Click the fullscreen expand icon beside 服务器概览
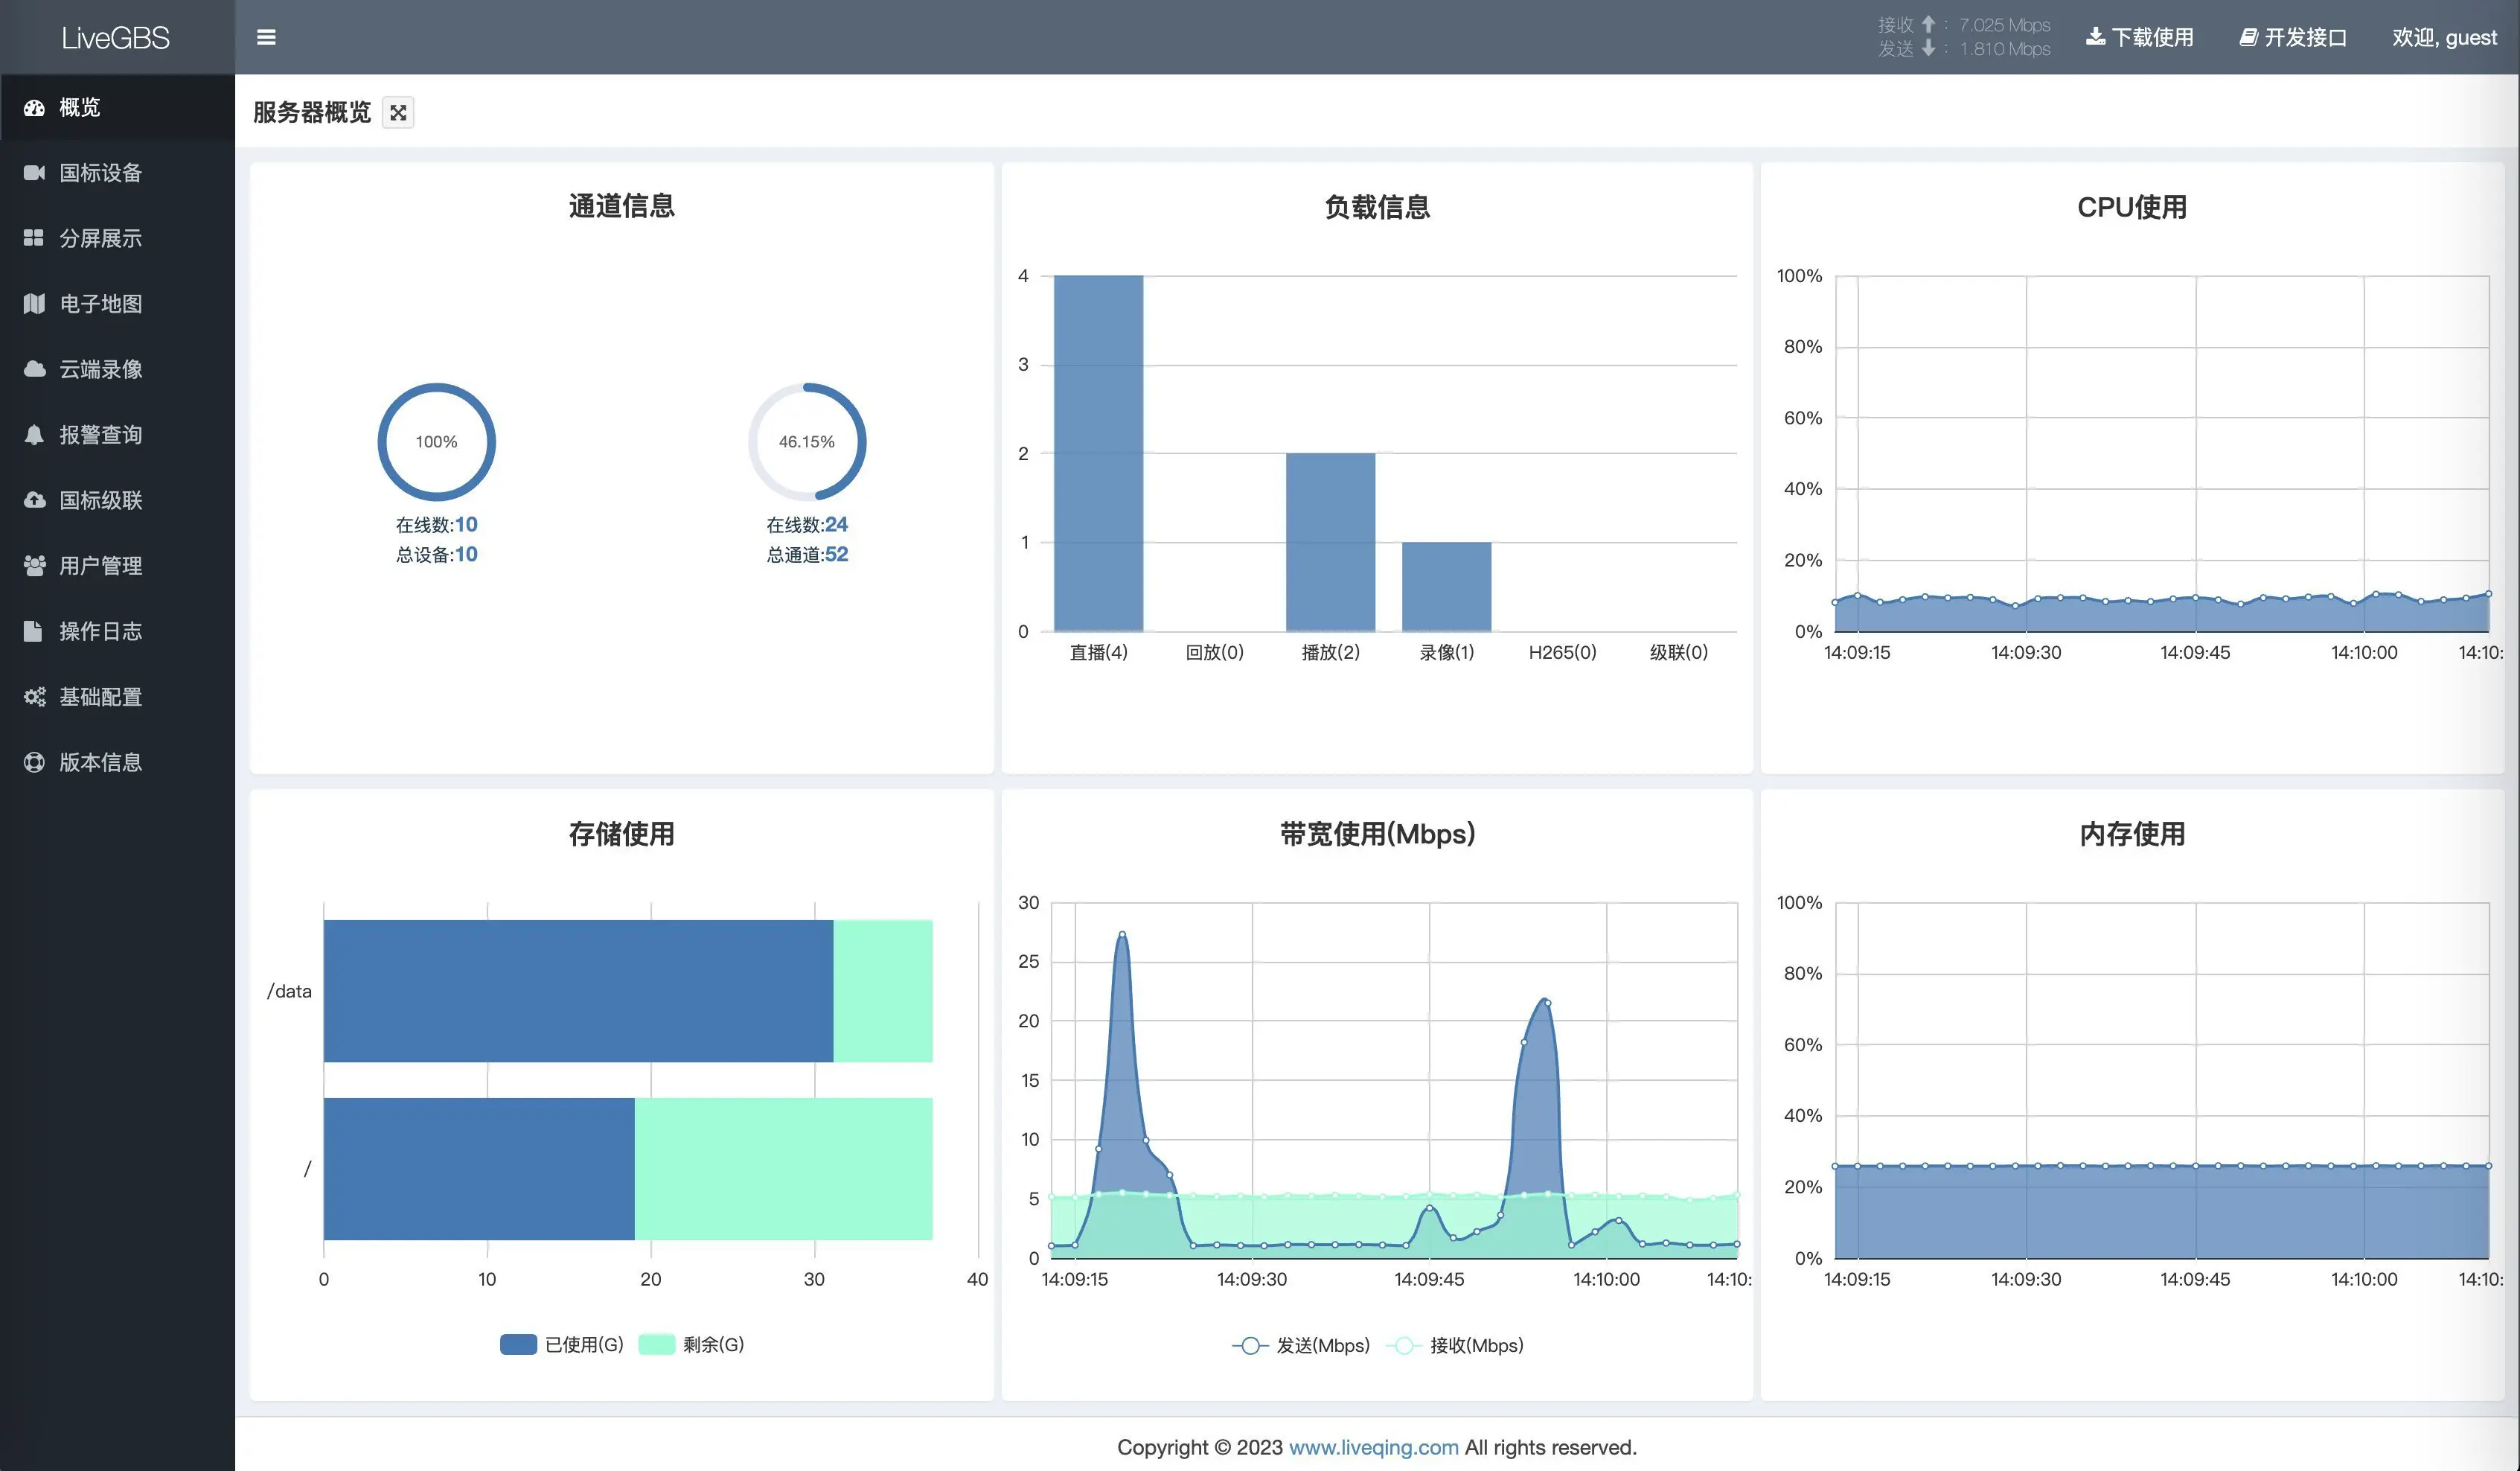Screen dimensions: 2520x1471 [398, 113]
